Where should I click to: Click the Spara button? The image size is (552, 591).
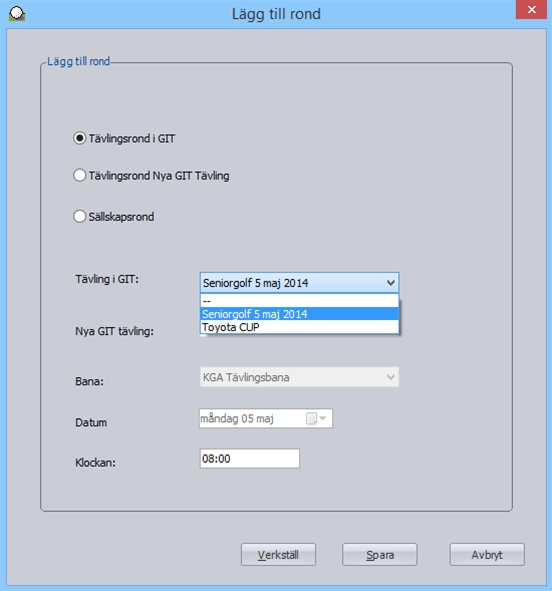click(380, 554)
